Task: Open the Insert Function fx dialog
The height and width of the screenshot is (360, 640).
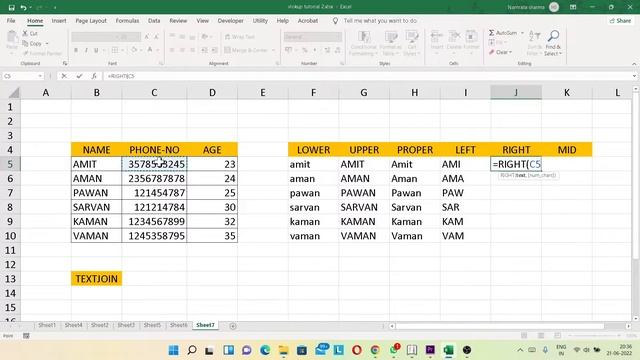Action: pos(94,76)
